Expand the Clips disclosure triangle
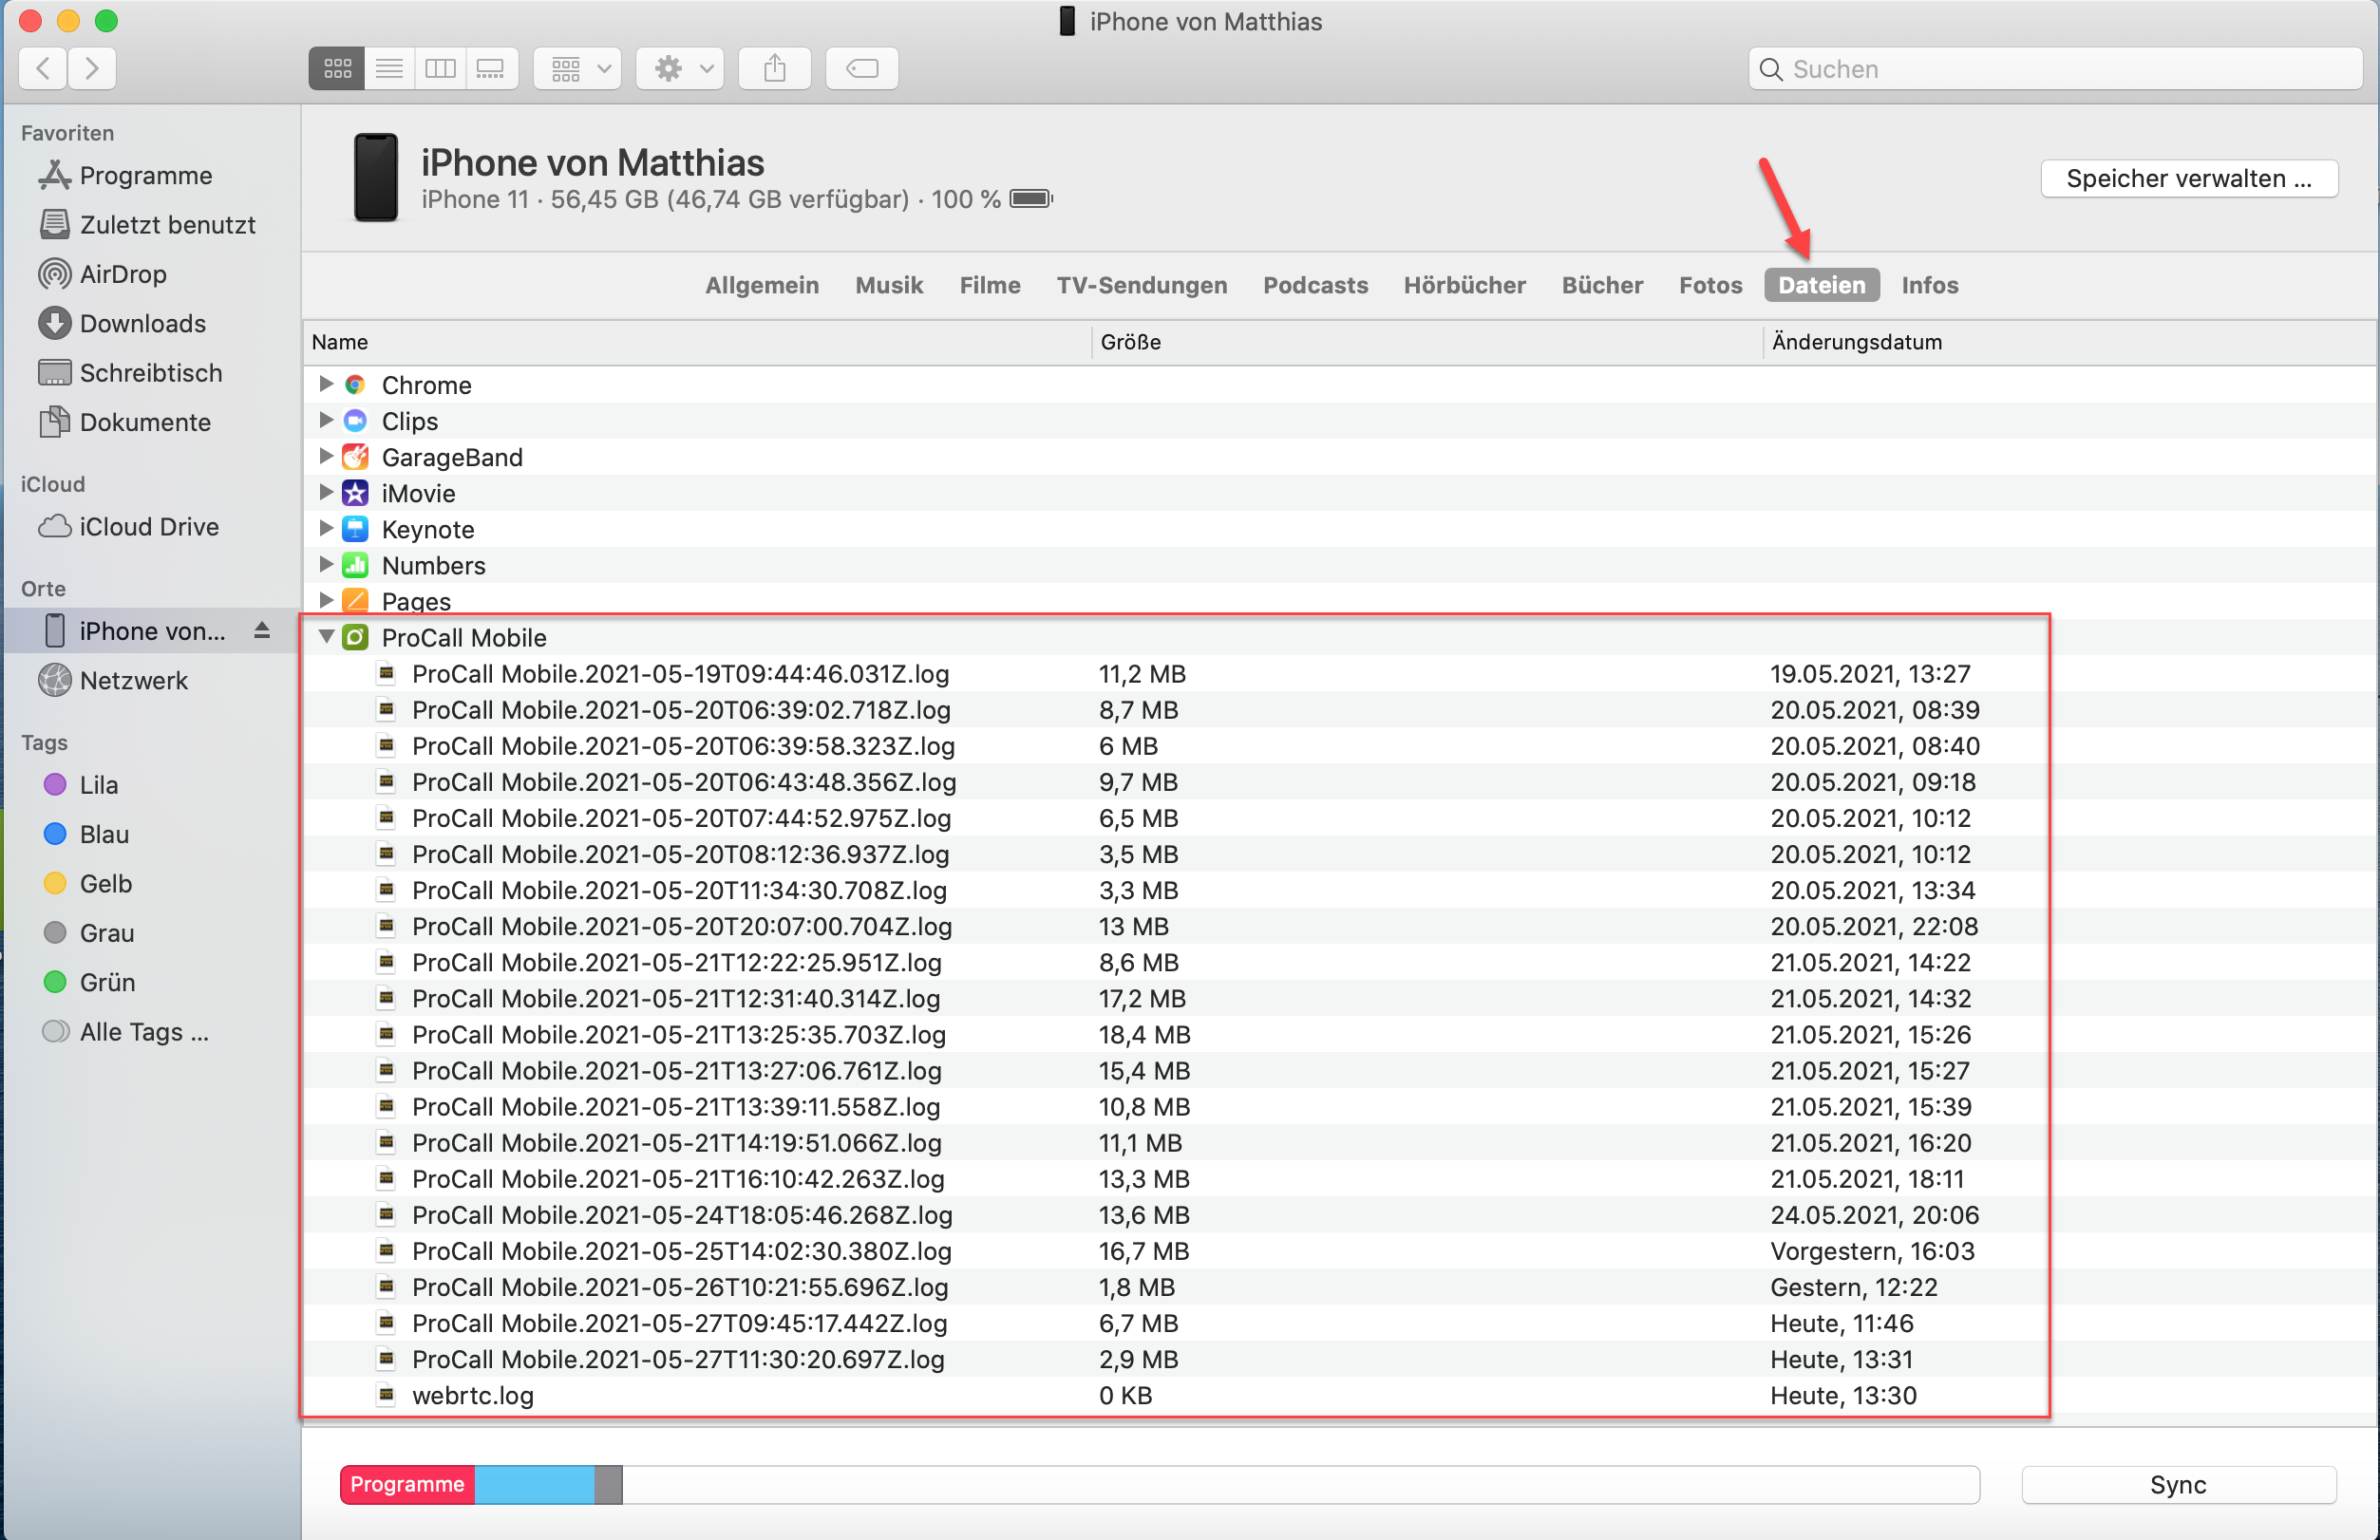The width and height of the screenshot is (2380, 1540). pos(326,420)
